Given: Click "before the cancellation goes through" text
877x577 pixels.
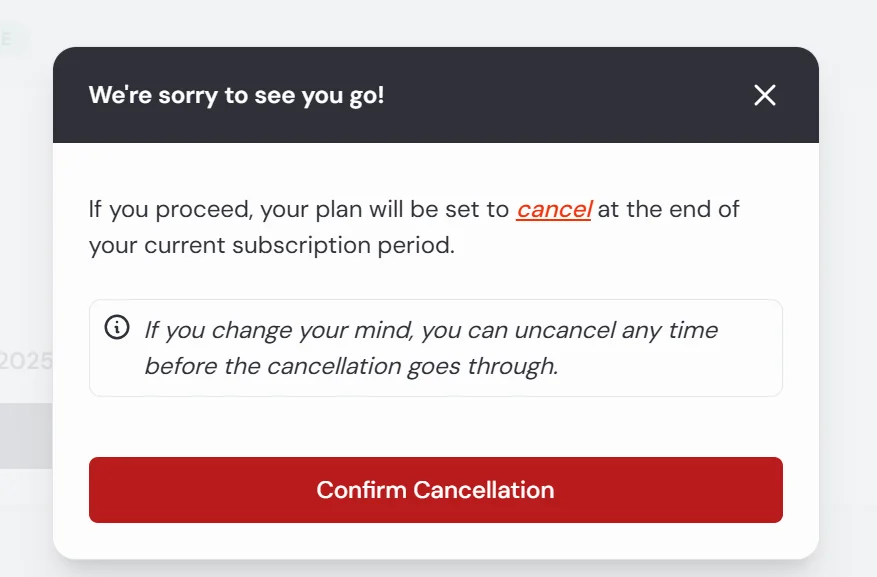Looking at the screenshot, I should (x=351, y=366).
